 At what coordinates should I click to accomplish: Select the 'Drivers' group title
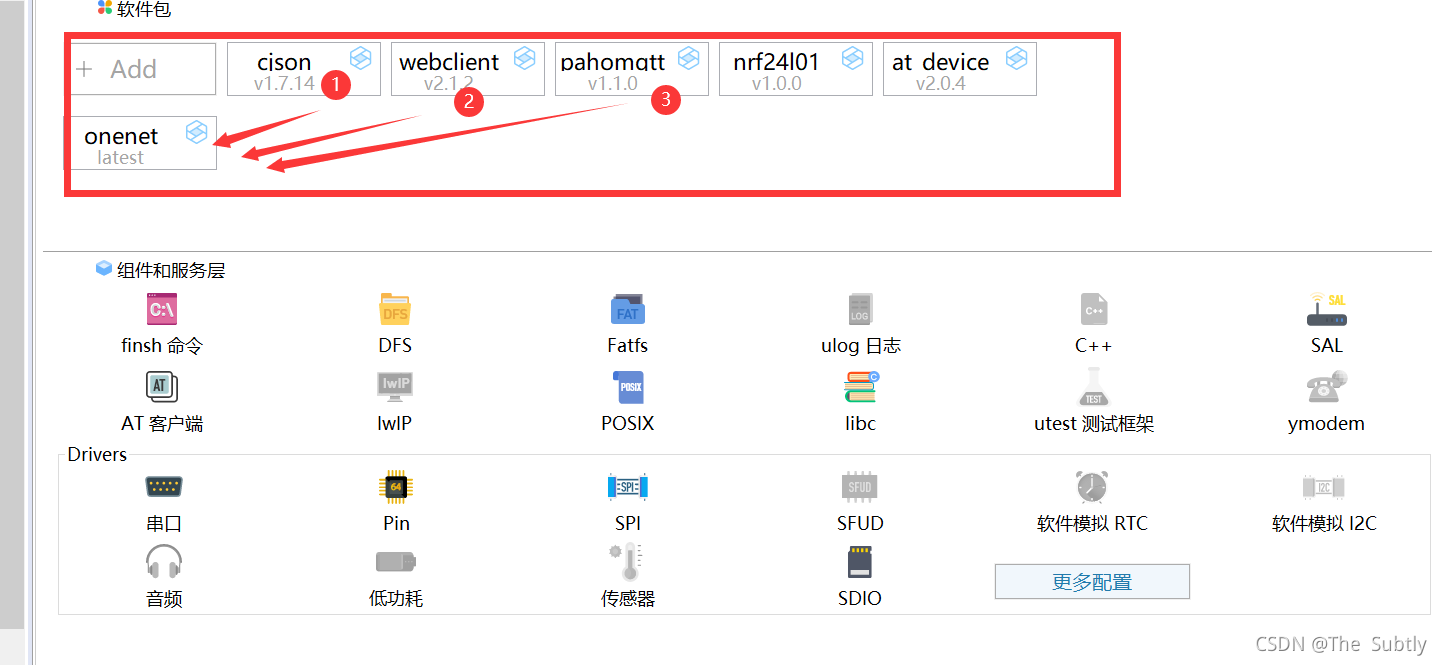tap(97, 454)
